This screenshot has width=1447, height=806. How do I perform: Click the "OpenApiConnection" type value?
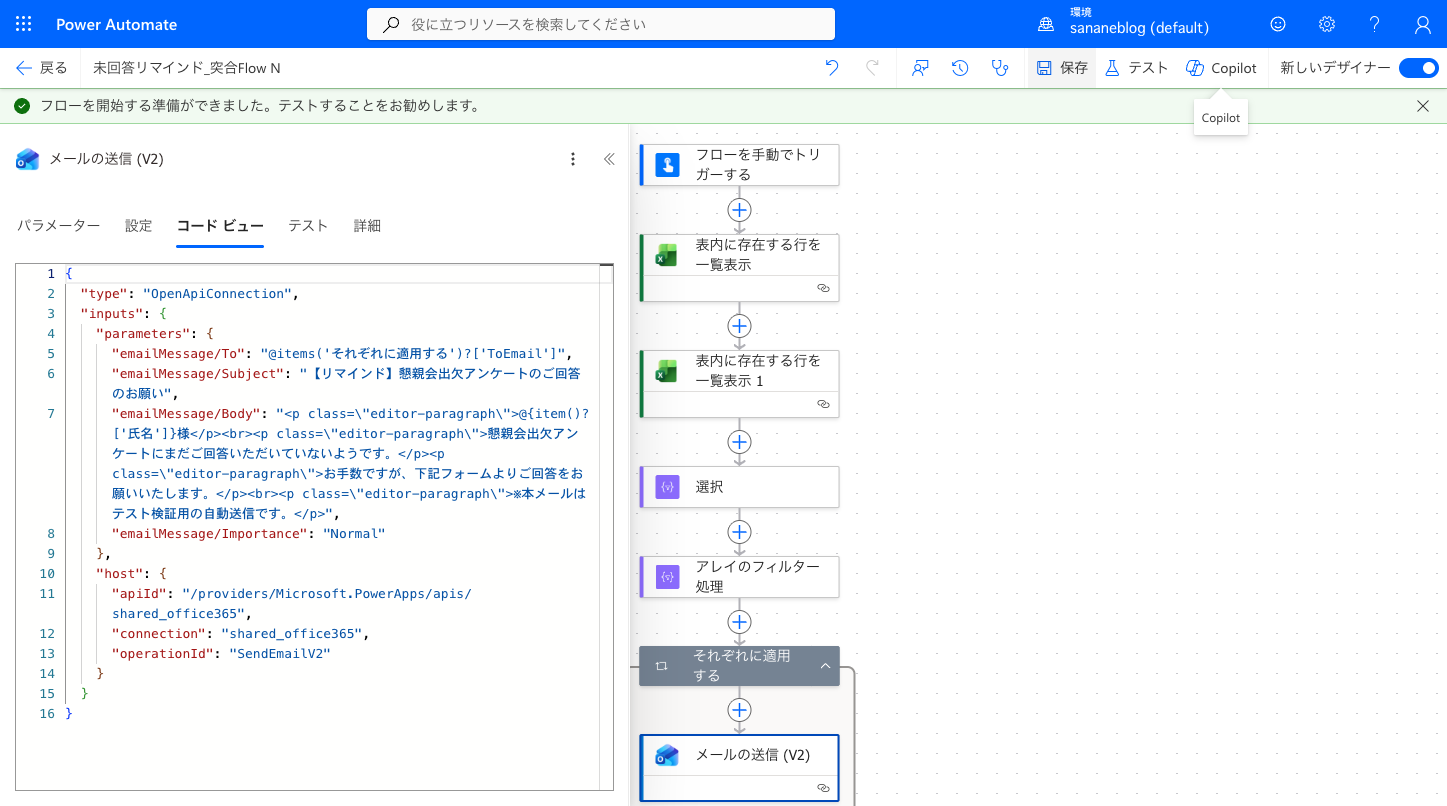tap(219, 294)
